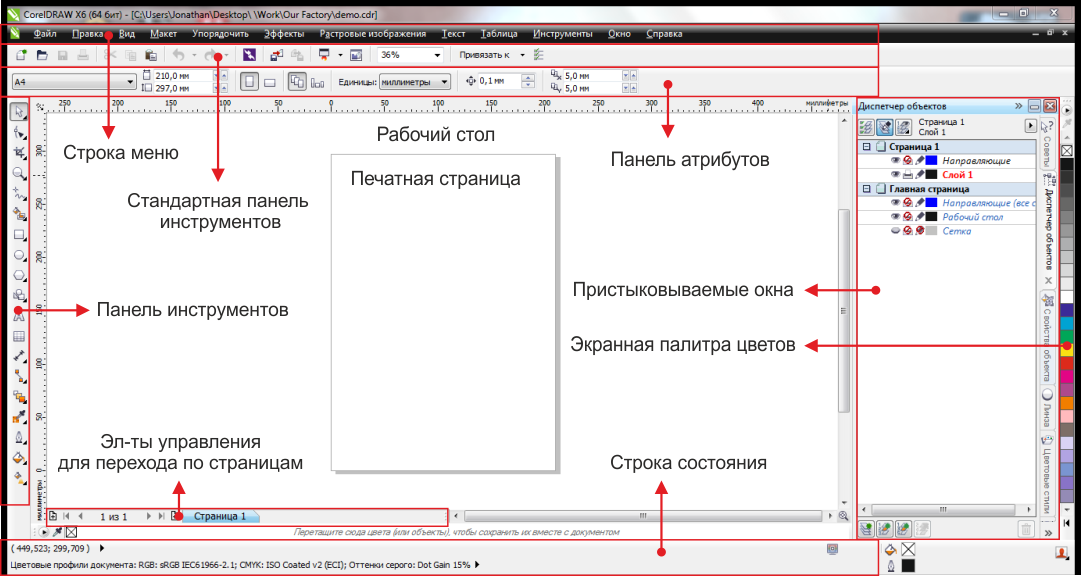Click the Open file folder icon
This screenshot has width=1081, height=576.
(42, 55)
